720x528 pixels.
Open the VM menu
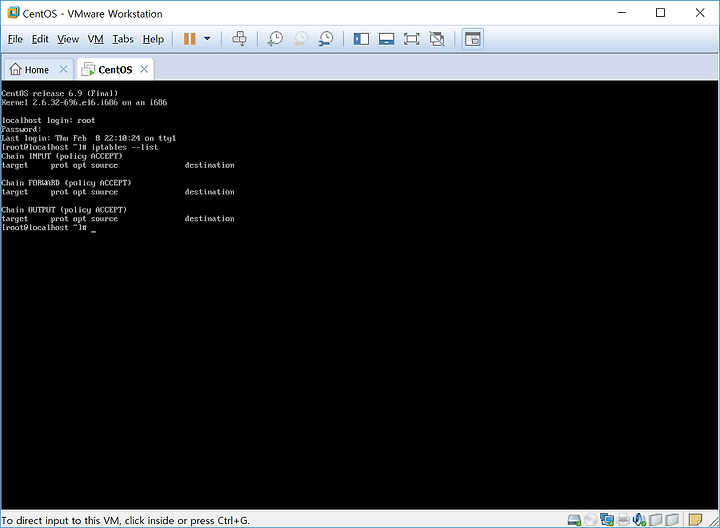[96, 39]
